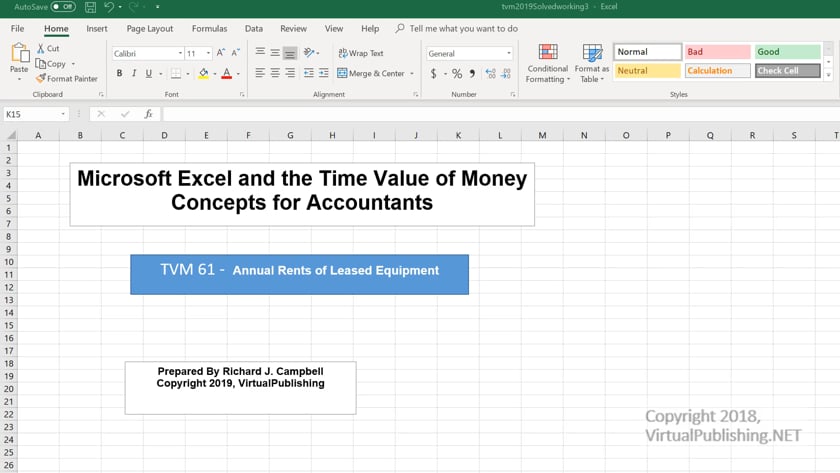
Task: Click the Copy icon
Action: click(x=41, y=64)
